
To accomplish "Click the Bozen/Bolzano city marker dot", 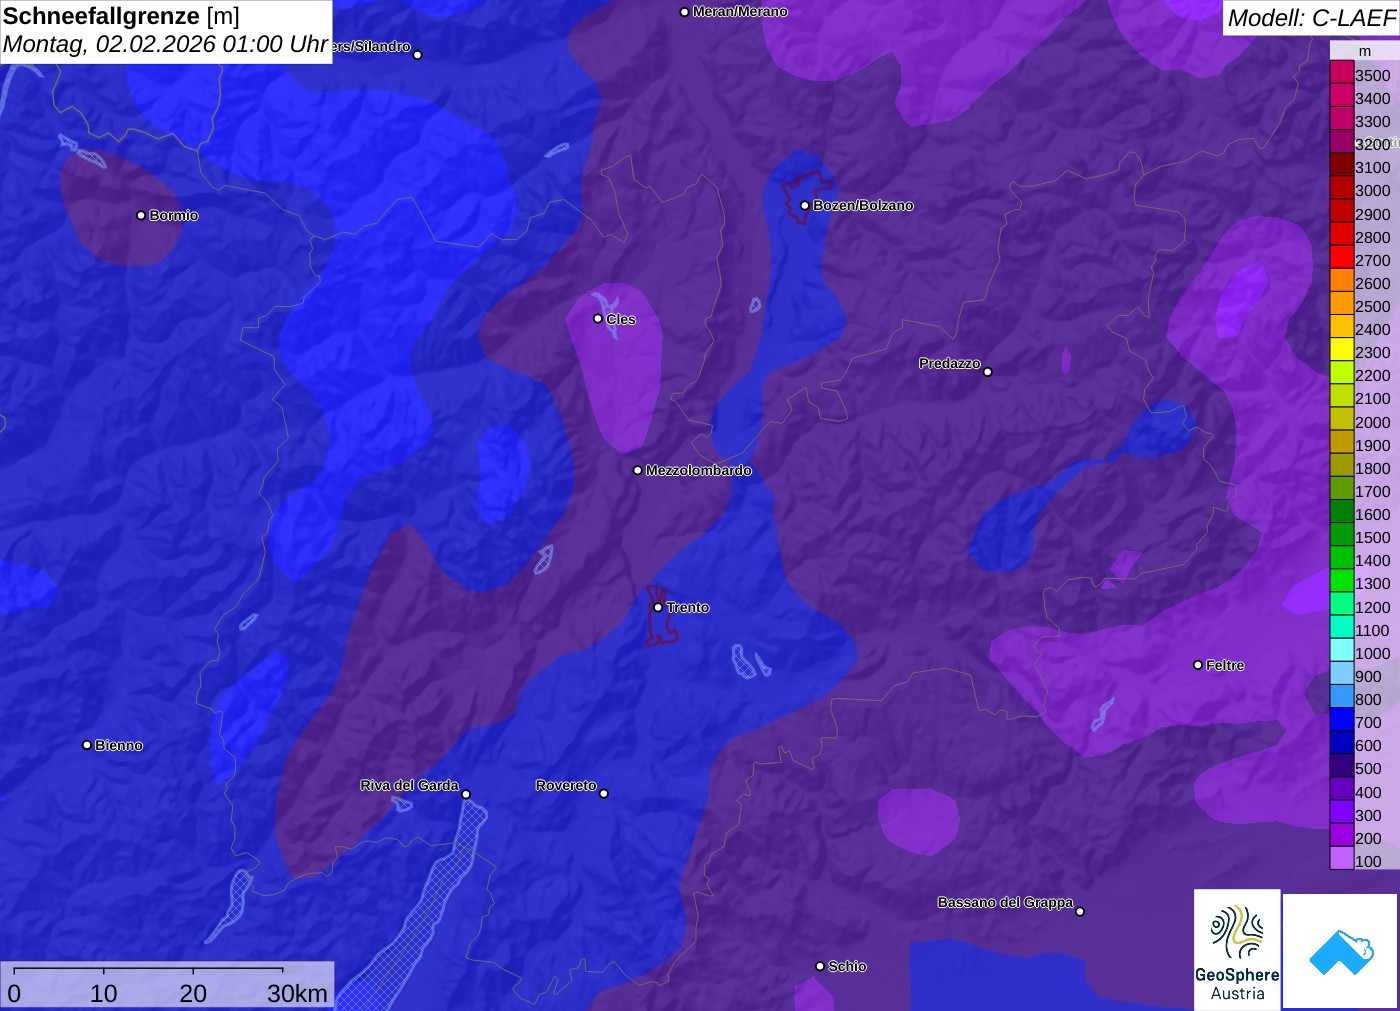I will 804,206.
